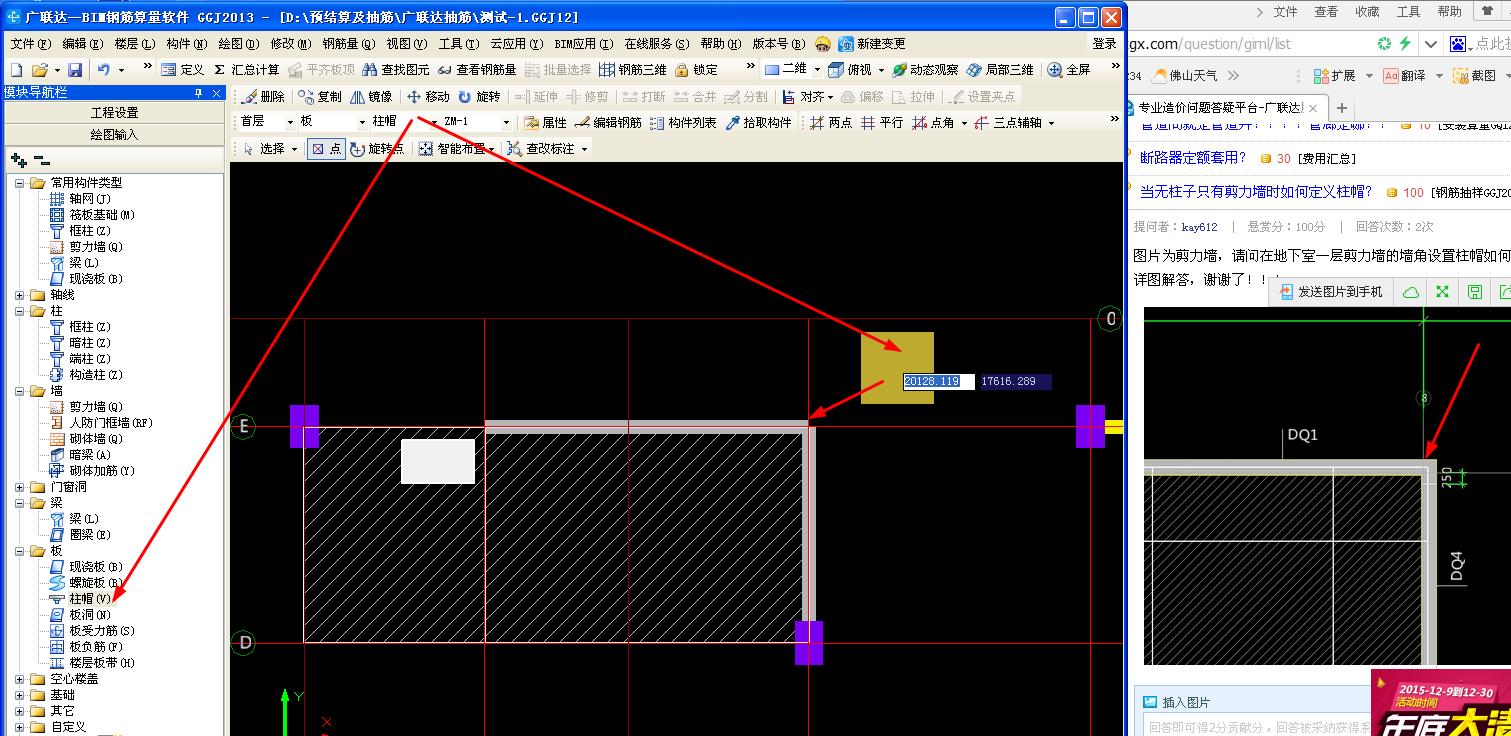
Task: Open the 板 component type dropdown
Action: (362, 122)
